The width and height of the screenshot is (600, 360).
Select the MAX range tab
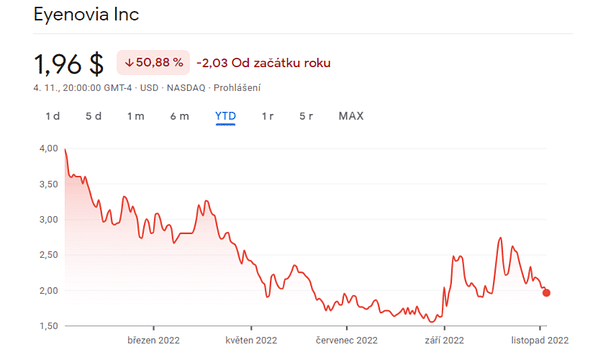(x=351, y=116)
